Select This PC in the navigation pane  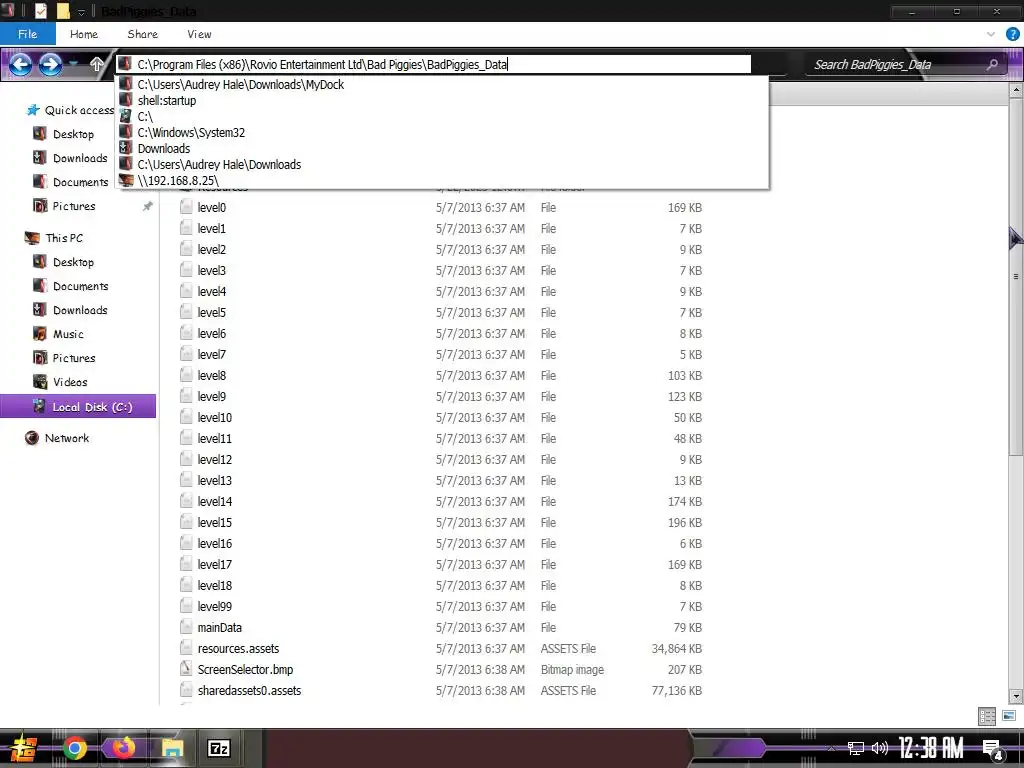(x=64, y=238)
